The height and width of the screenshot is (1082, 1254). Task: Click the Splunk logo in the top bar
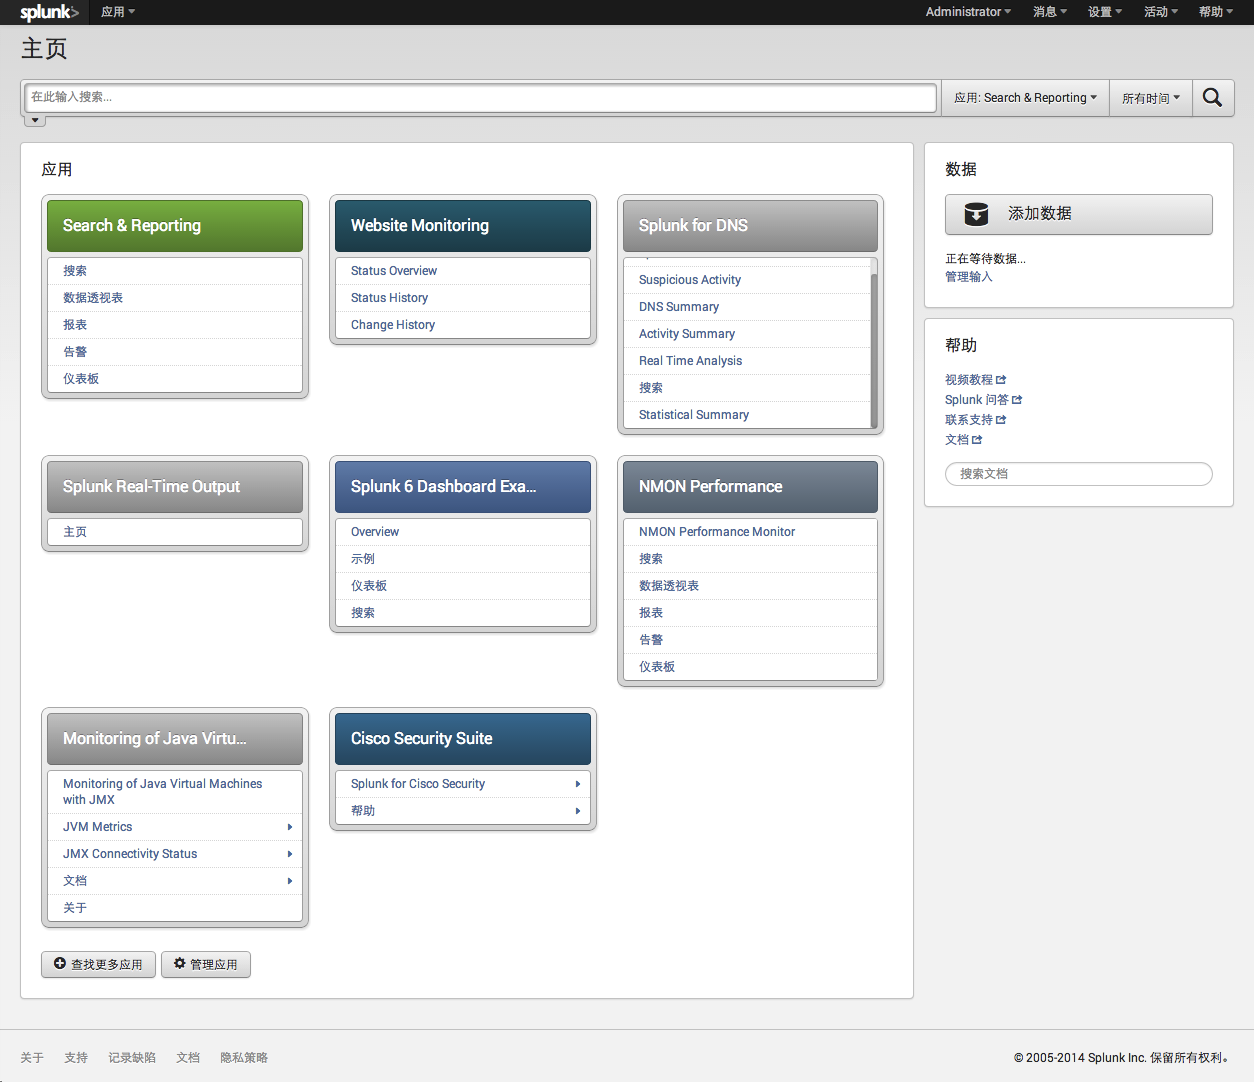pos(48,12)
